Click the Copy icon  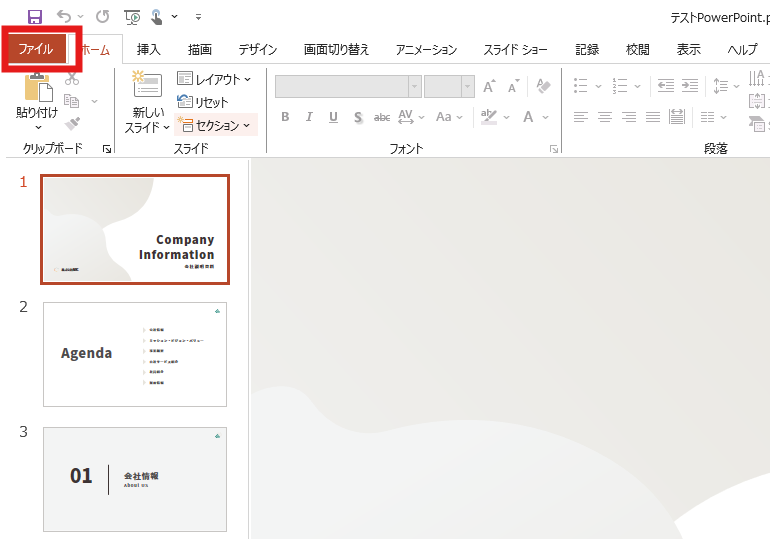point(72,101)
